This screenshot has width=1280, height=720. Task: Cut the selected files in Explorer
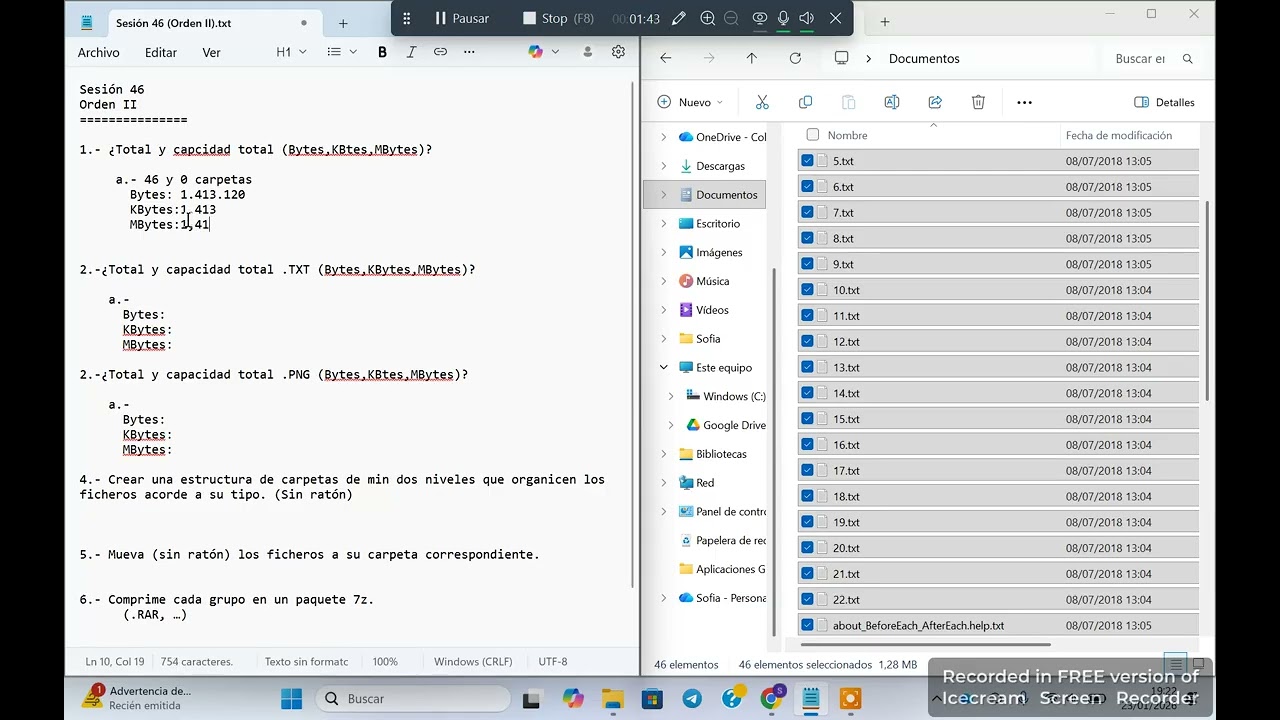[x=762, y=102]
